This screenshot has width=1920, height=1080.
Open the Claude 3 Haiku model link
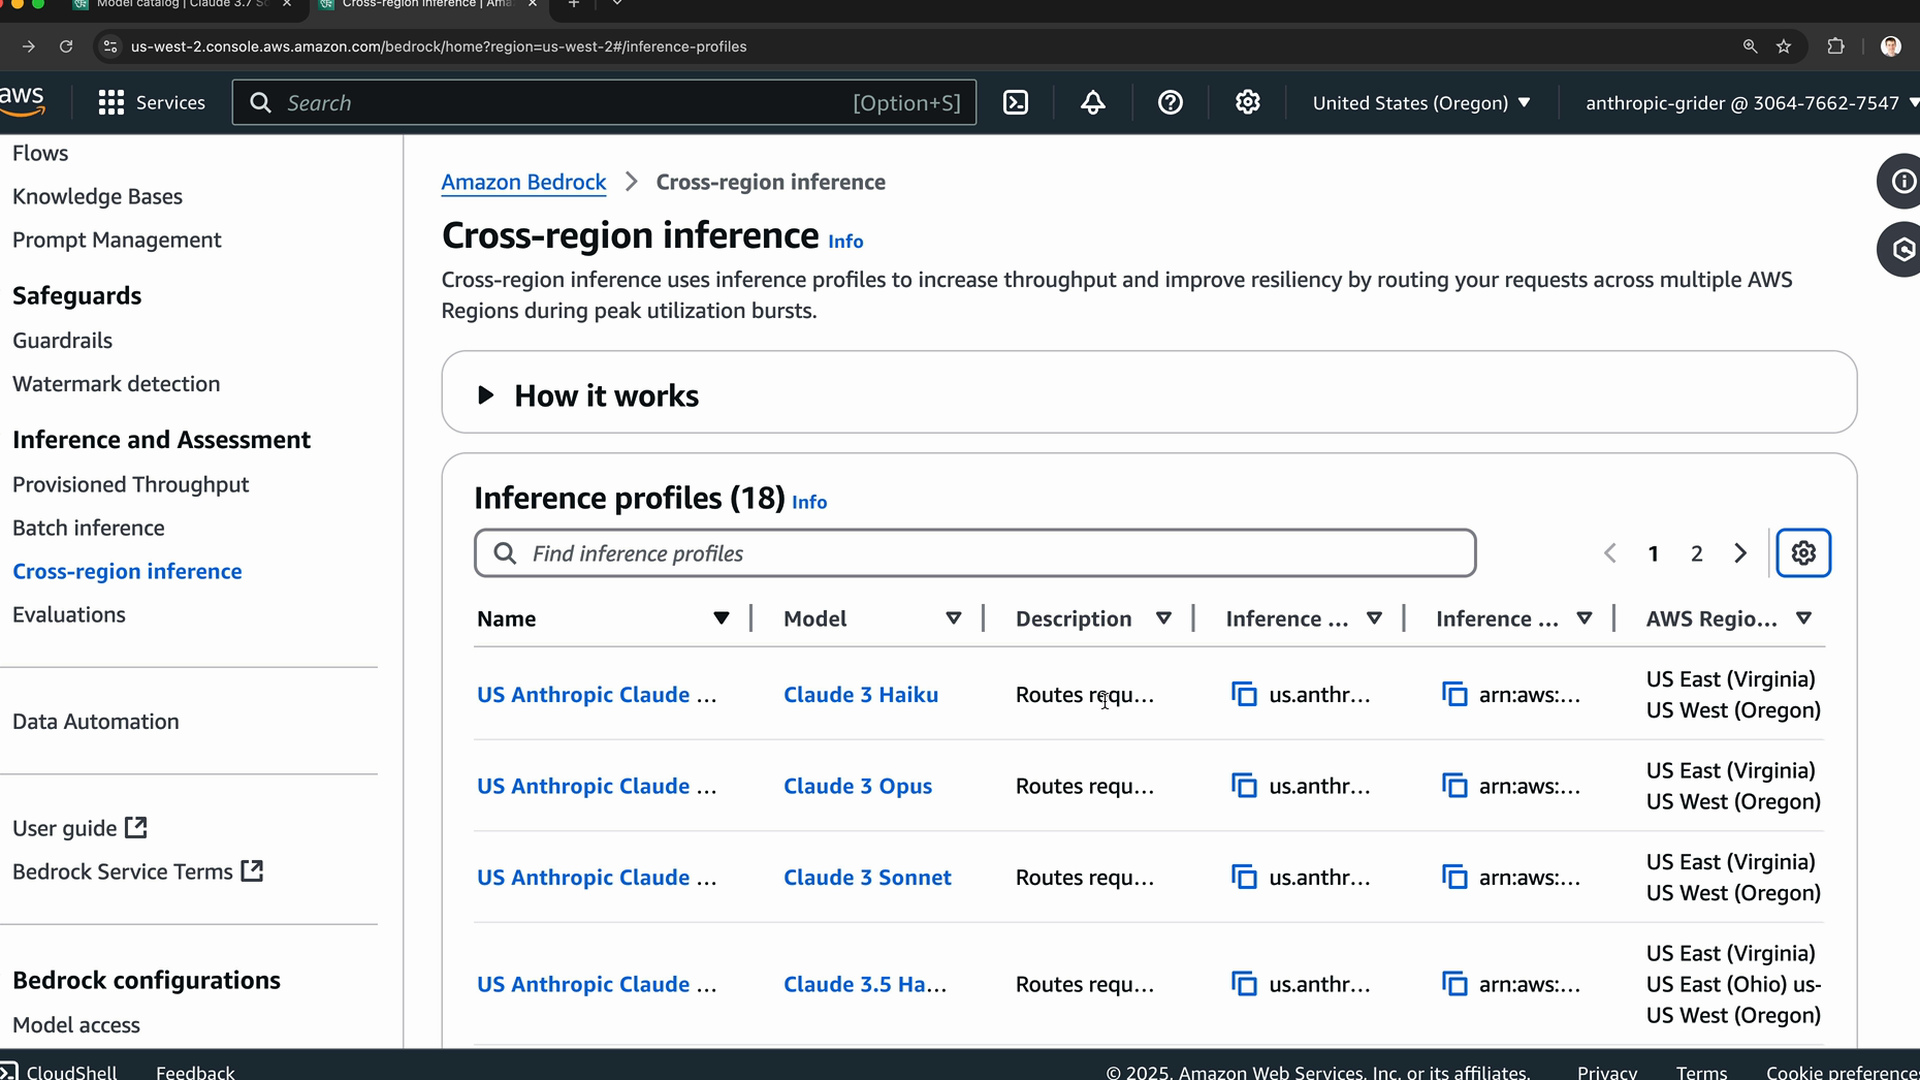pos(860,694)
